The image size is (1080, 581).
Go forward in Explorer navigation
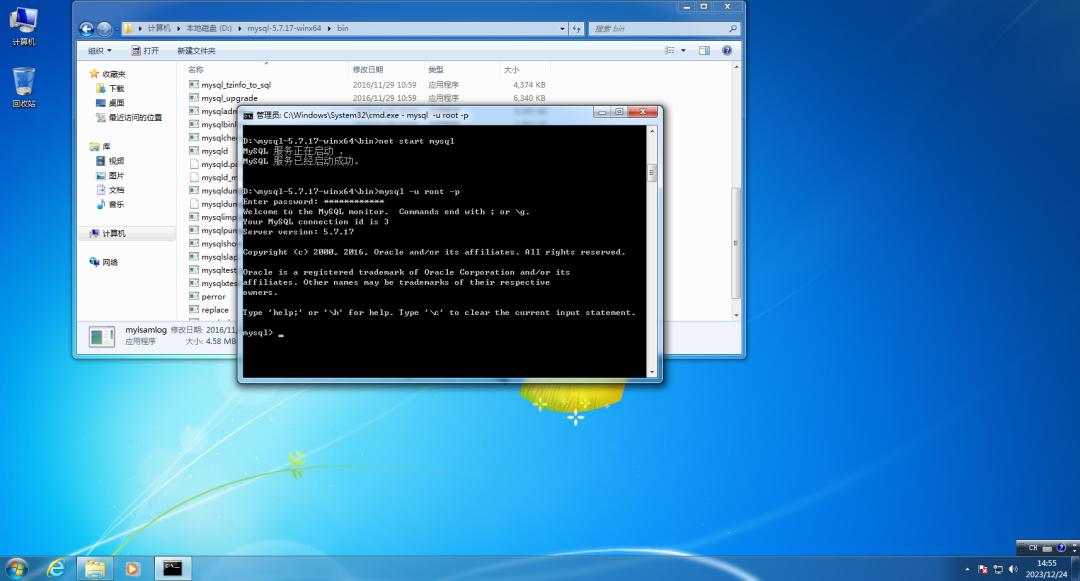[104, 29]
